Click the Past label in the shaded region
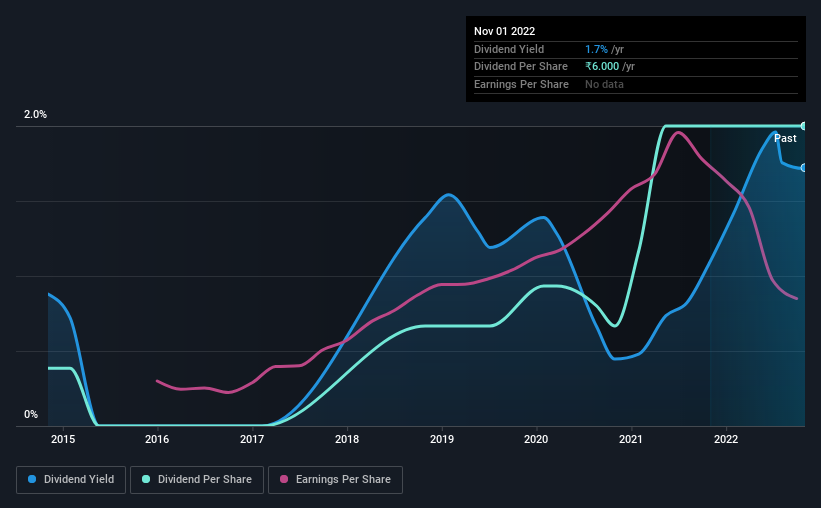The width and height of the screenshot is (821, 508). [x=785, y=138]
